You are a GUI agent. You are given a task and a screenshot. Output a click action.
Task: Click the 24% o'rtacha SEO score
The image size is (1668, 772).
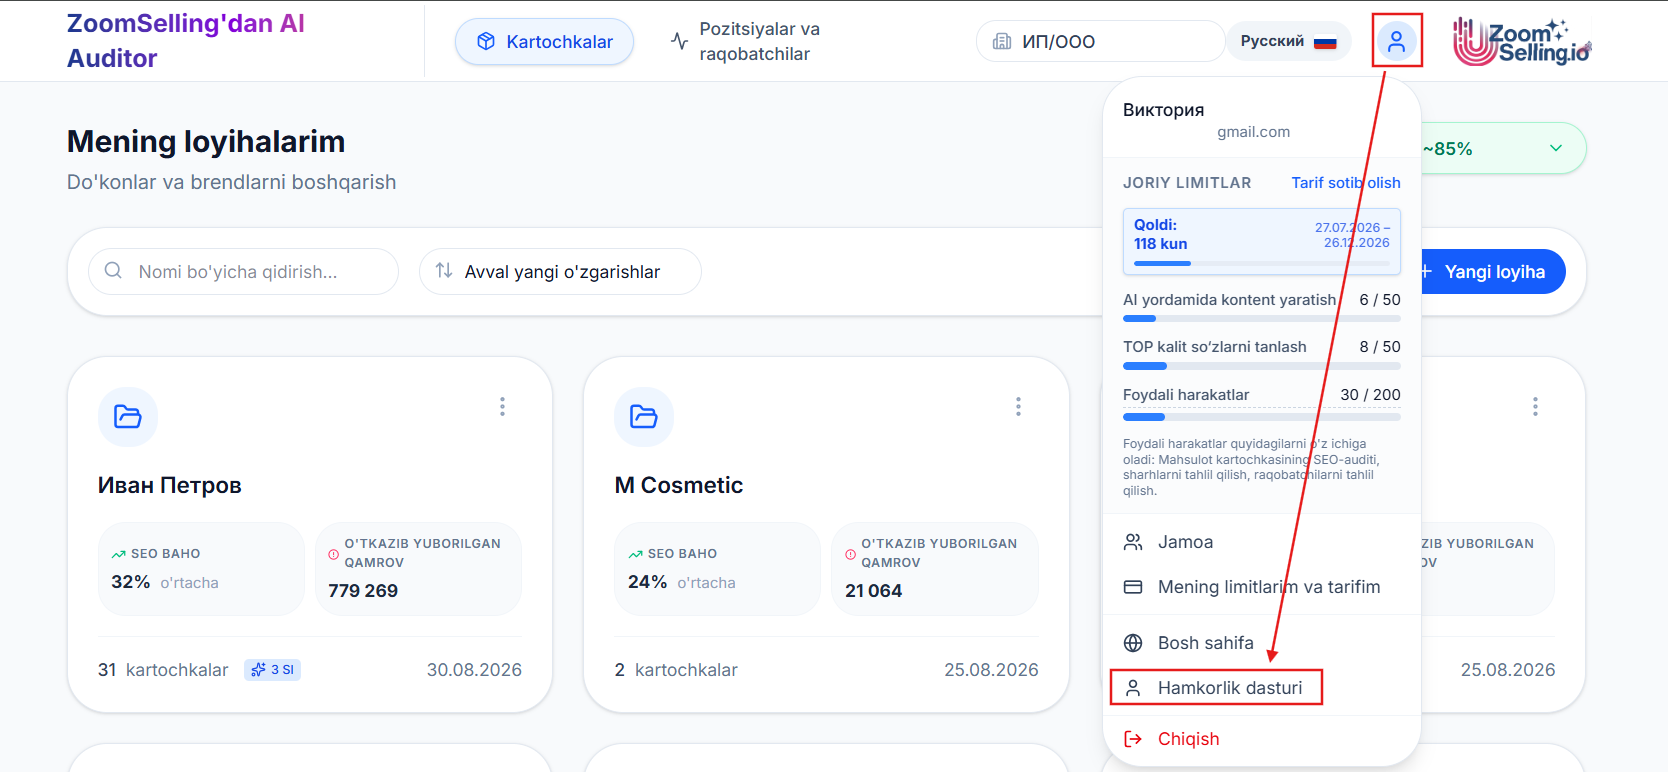tap(682, 582)
